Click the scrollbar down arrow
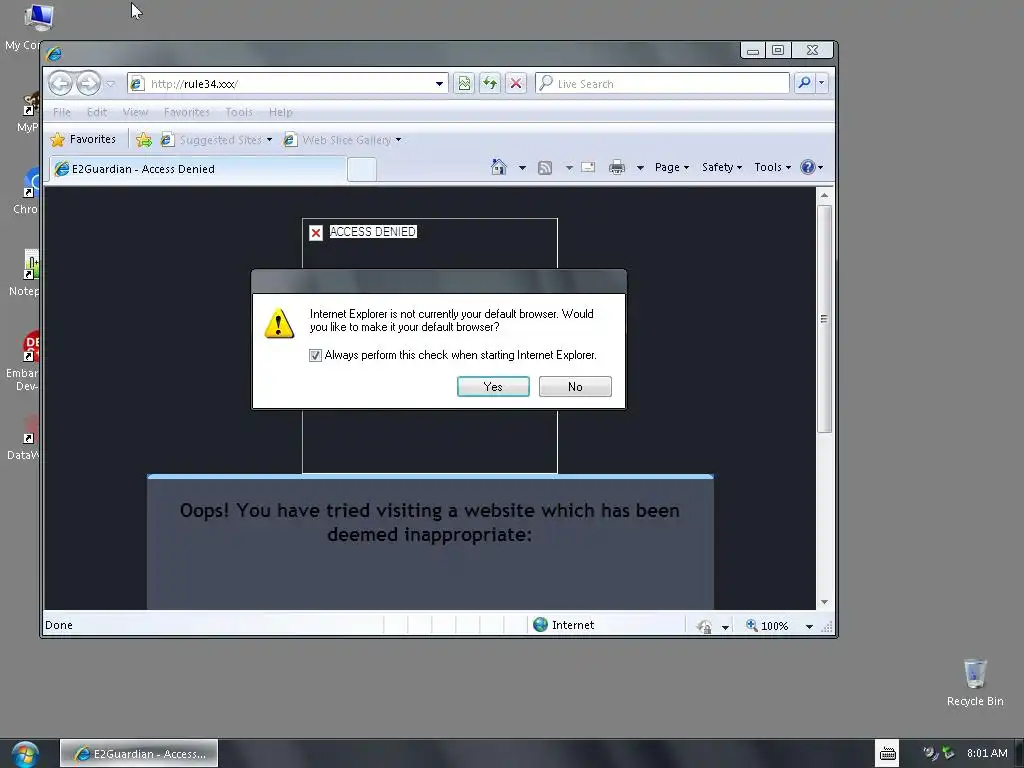This screenshot has width=1024, height=768. click(825, 602)
